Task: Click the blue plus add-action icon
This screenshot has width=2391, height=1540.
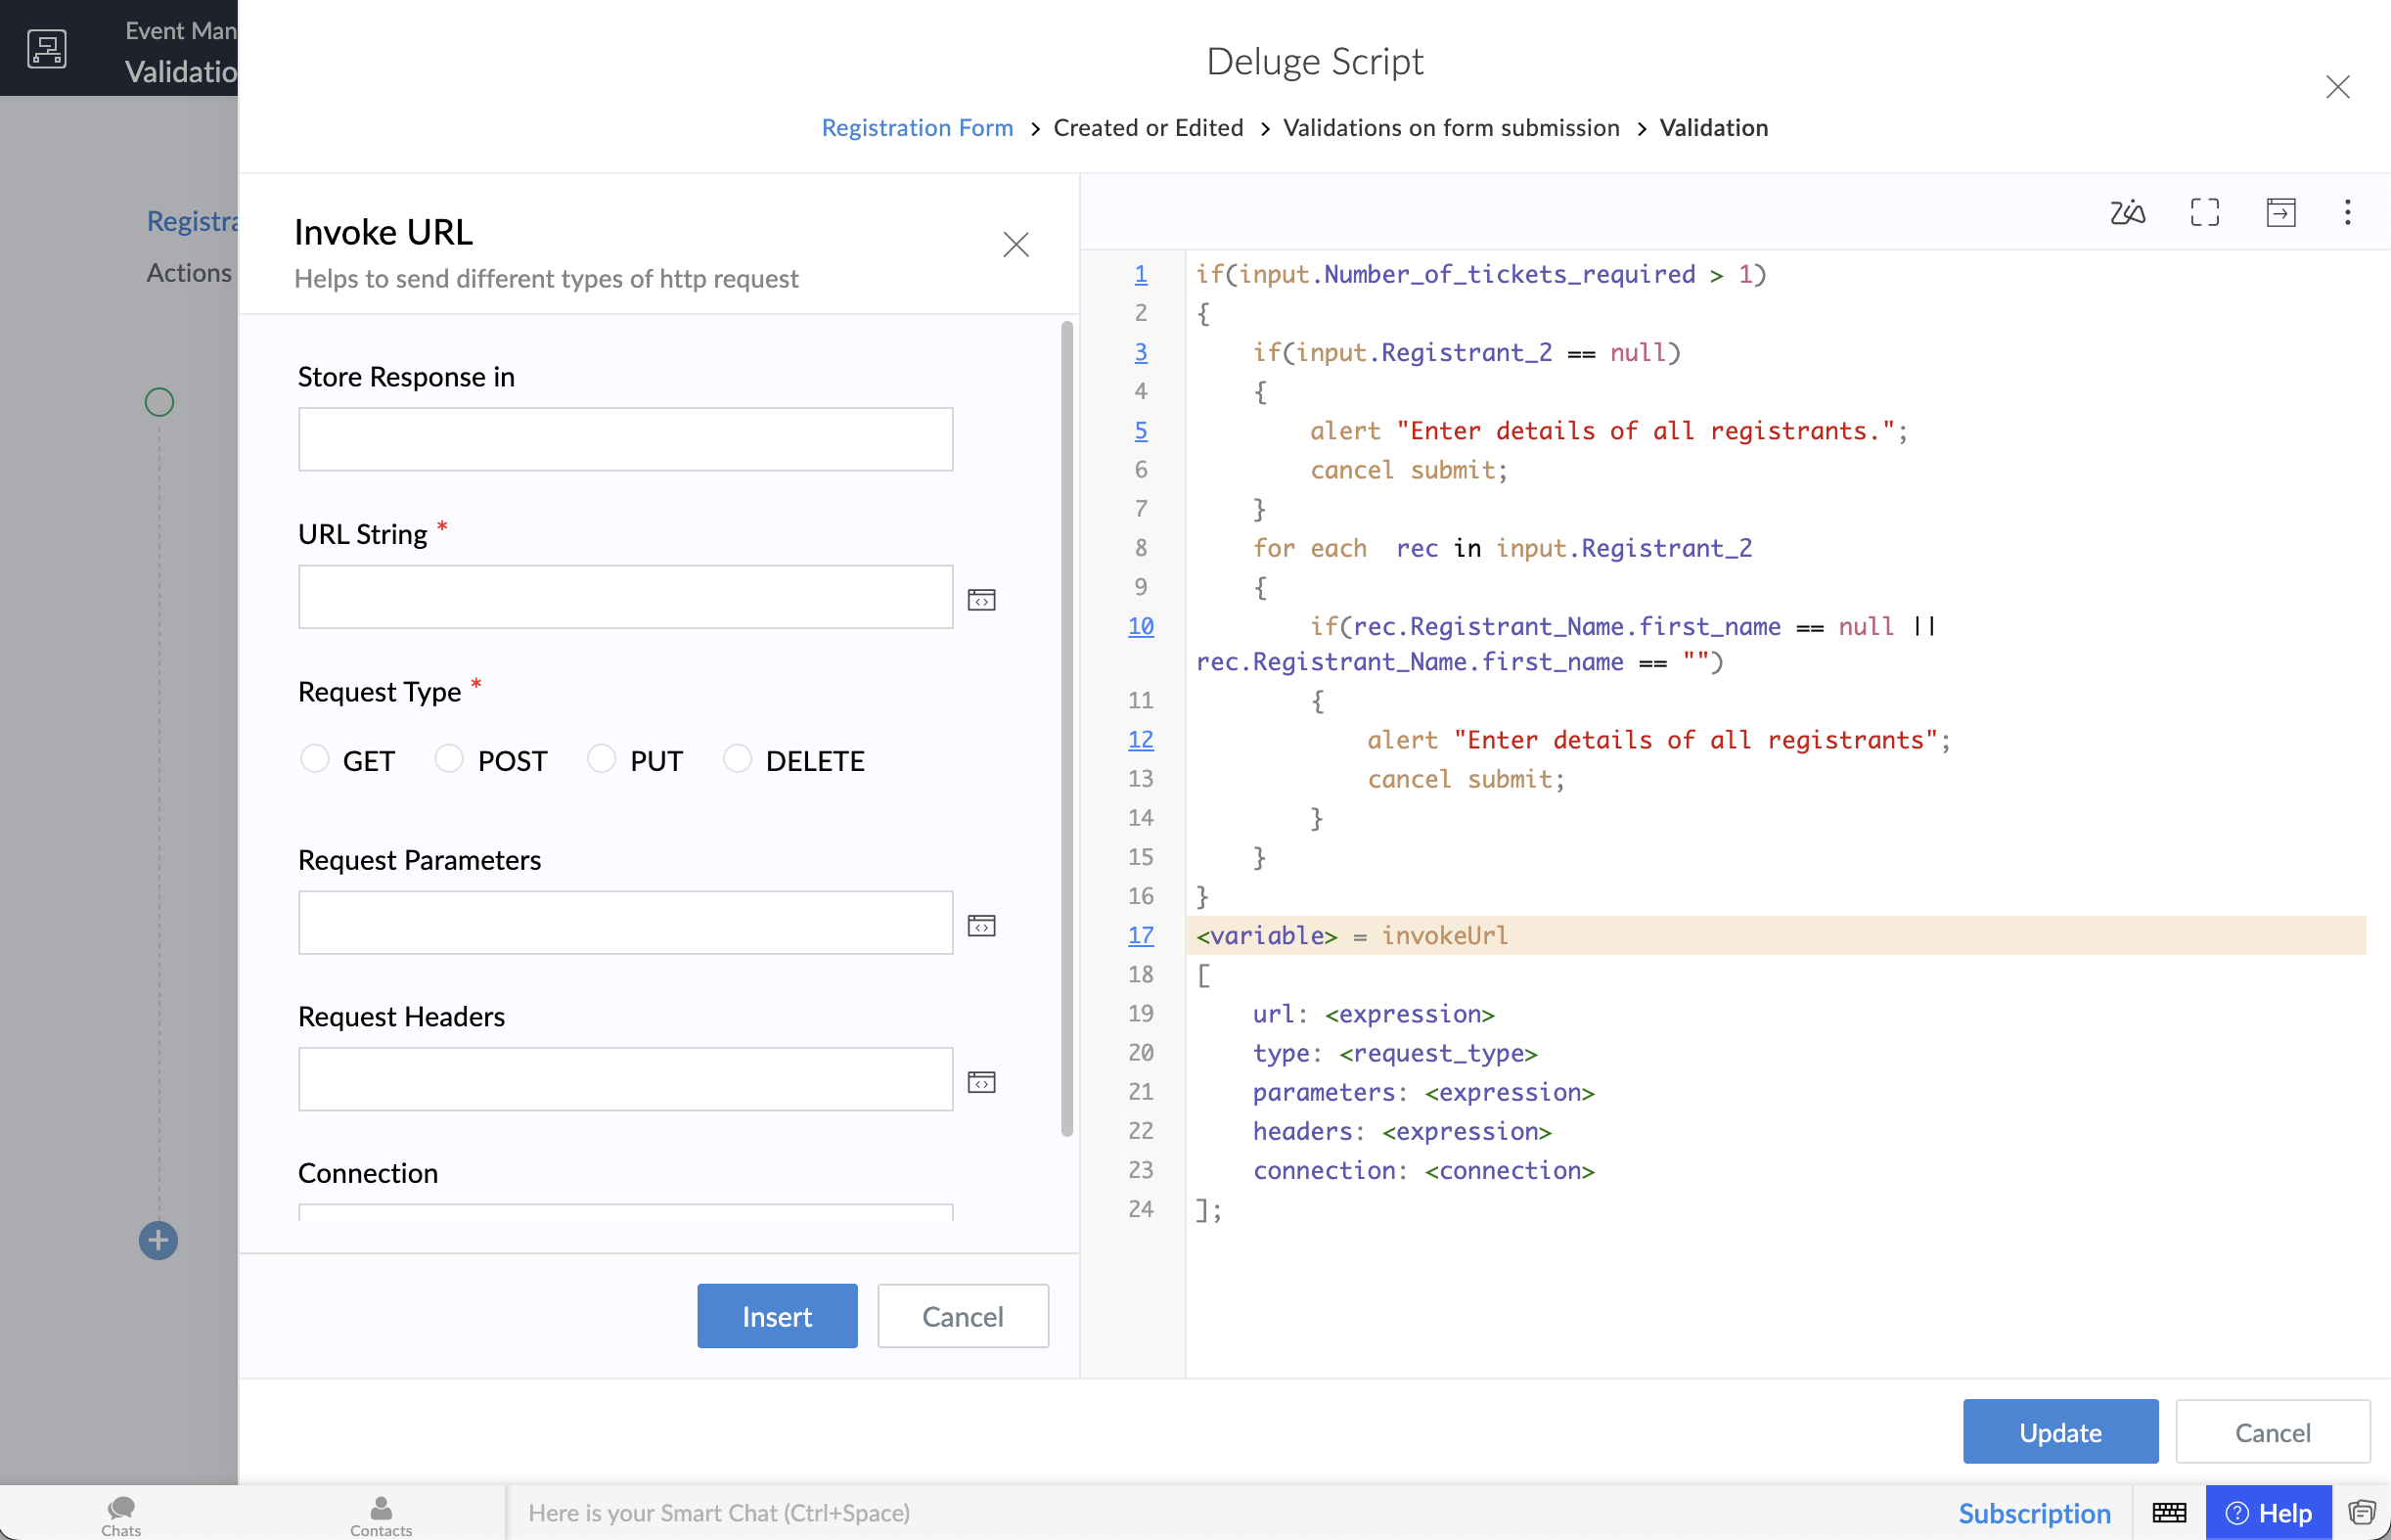Action: coord(158,1240)
